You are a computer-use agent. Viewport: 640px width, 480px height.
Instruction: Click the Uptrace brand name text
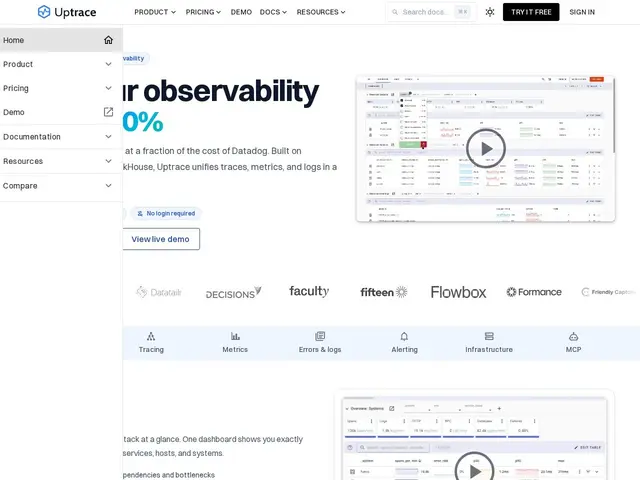tap(75, 12)
